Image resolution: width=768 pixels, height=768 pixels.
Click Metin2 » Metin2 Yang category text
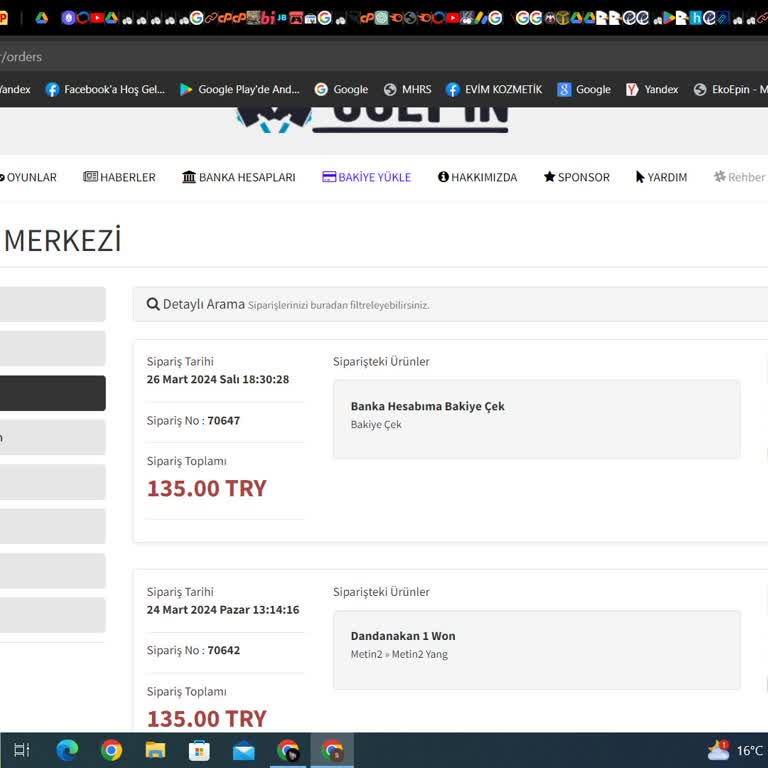[x=399, y=654]
